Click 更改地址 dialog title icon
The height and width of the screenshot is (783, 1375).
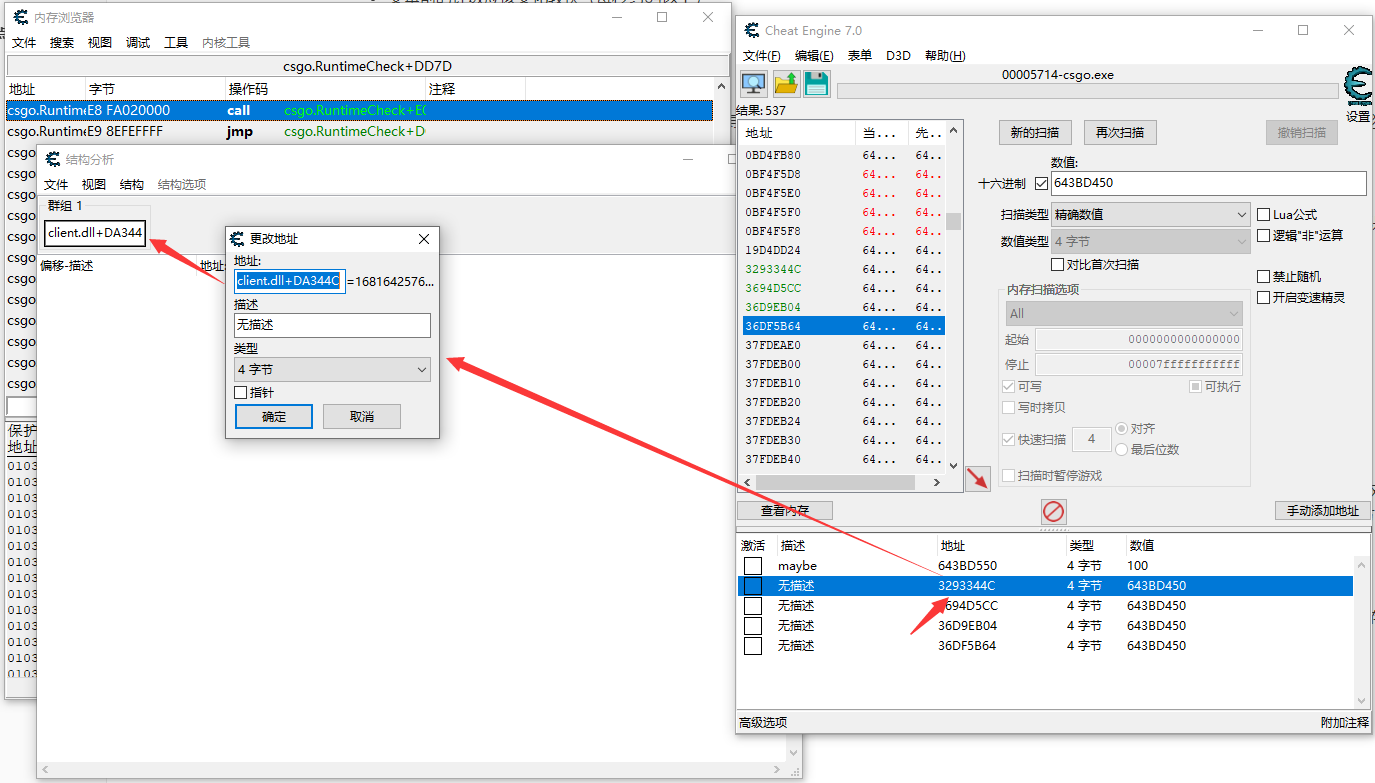click(238, 239)
